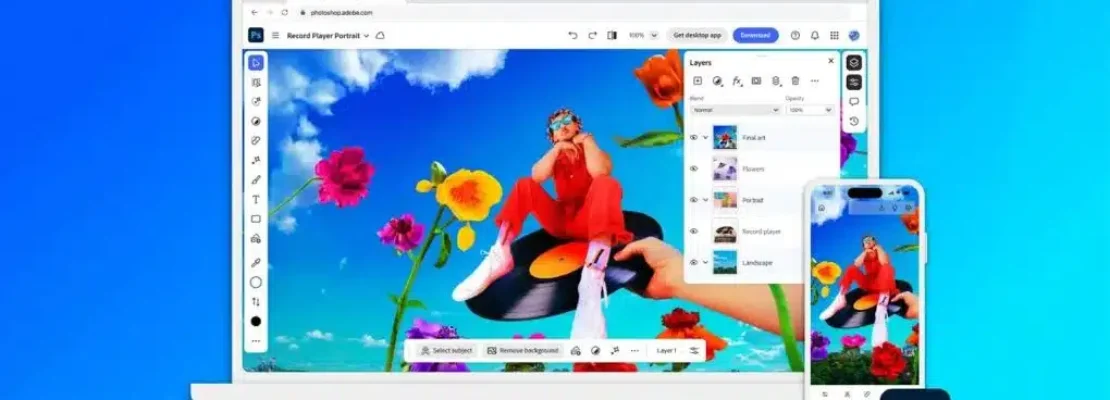Hide the Portrait layer
The image size is (1110, 400).
point(694,200)
